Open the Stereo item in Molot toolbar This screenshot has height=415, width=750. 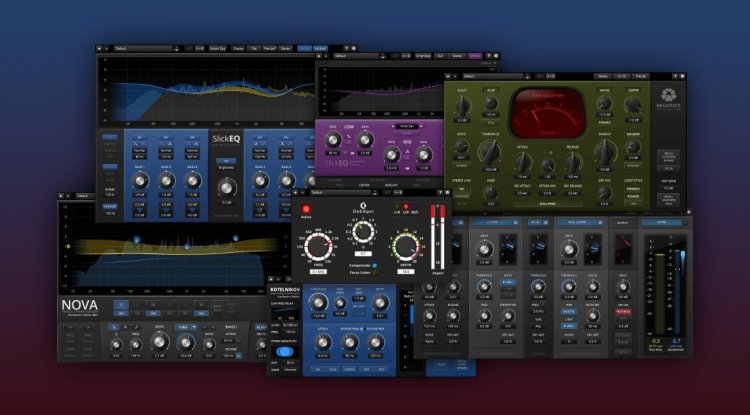pos(603,76)
